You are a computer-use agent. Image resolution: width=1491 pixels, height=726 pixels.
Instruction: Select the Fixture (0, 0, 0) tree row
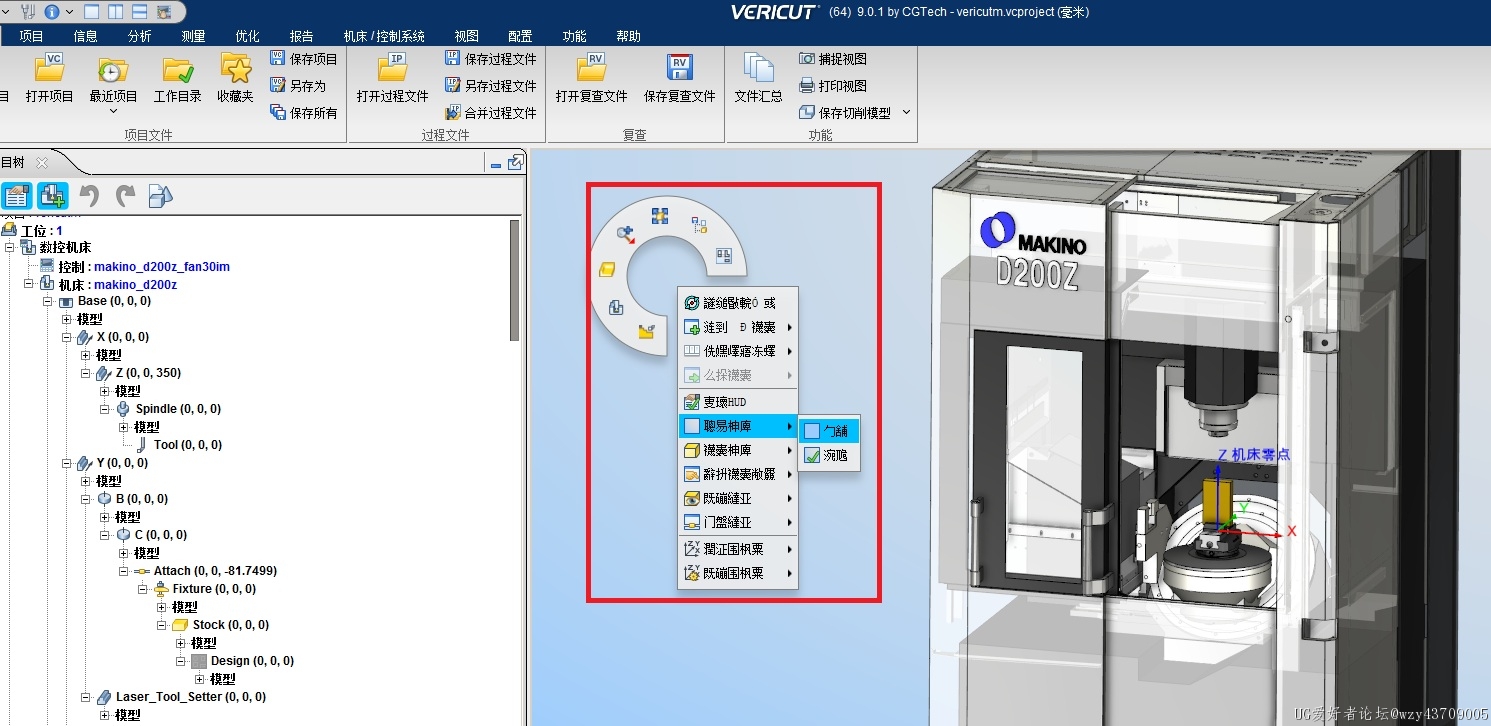click(x=204, y=589)
